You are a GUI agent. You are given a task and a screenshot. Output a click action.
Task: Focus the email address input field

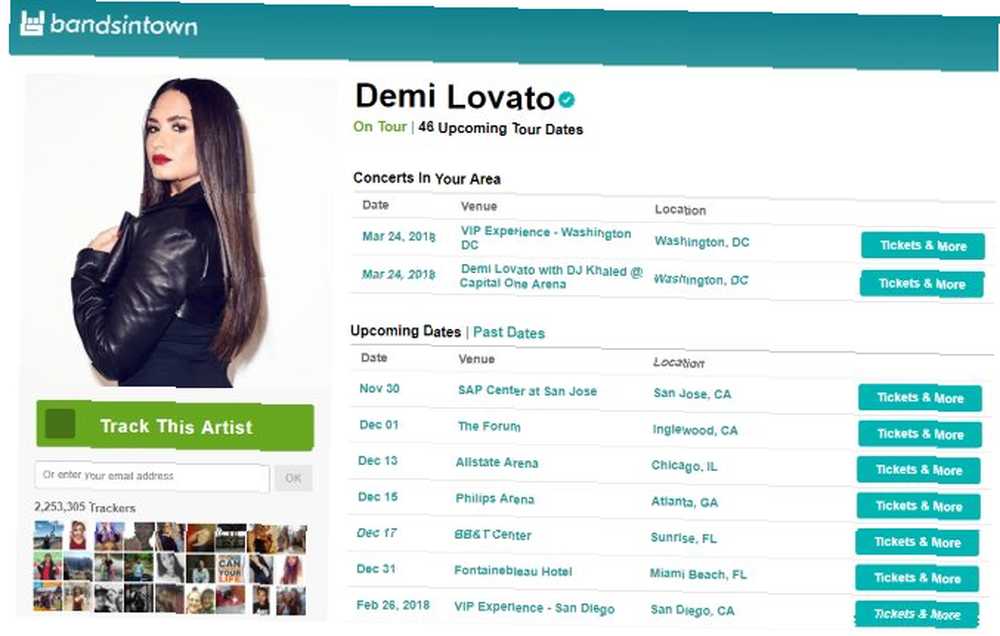click(x=152, y=477)
